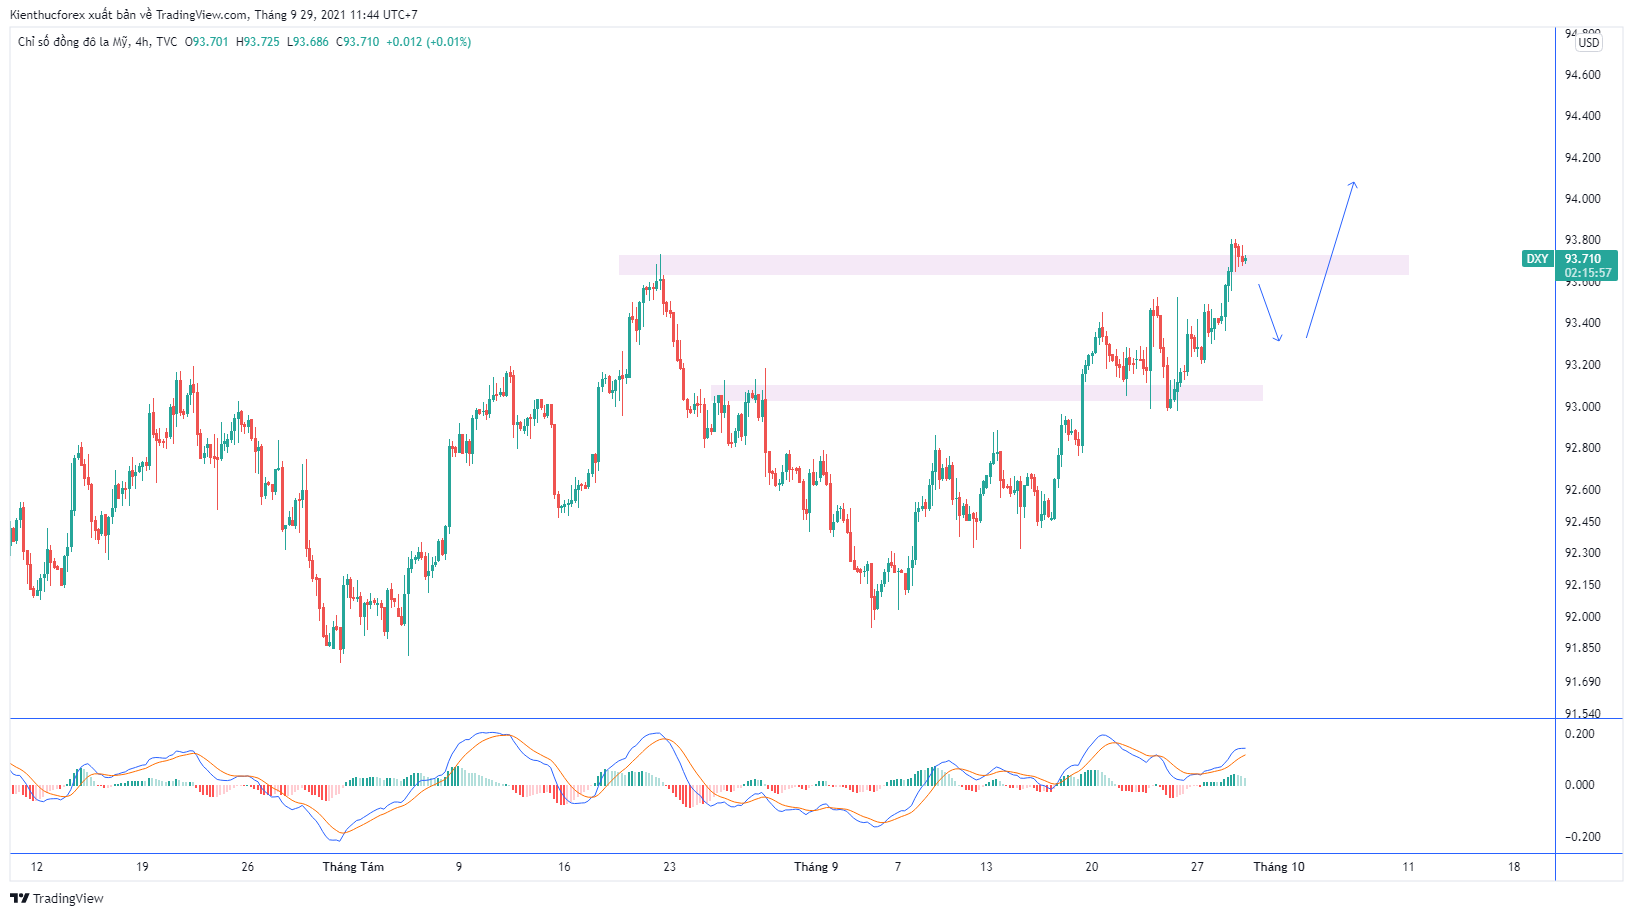The width and height of the screenshot is (1633, 916).
Task: Click the 26 date axis label
Action: point(248,867)
